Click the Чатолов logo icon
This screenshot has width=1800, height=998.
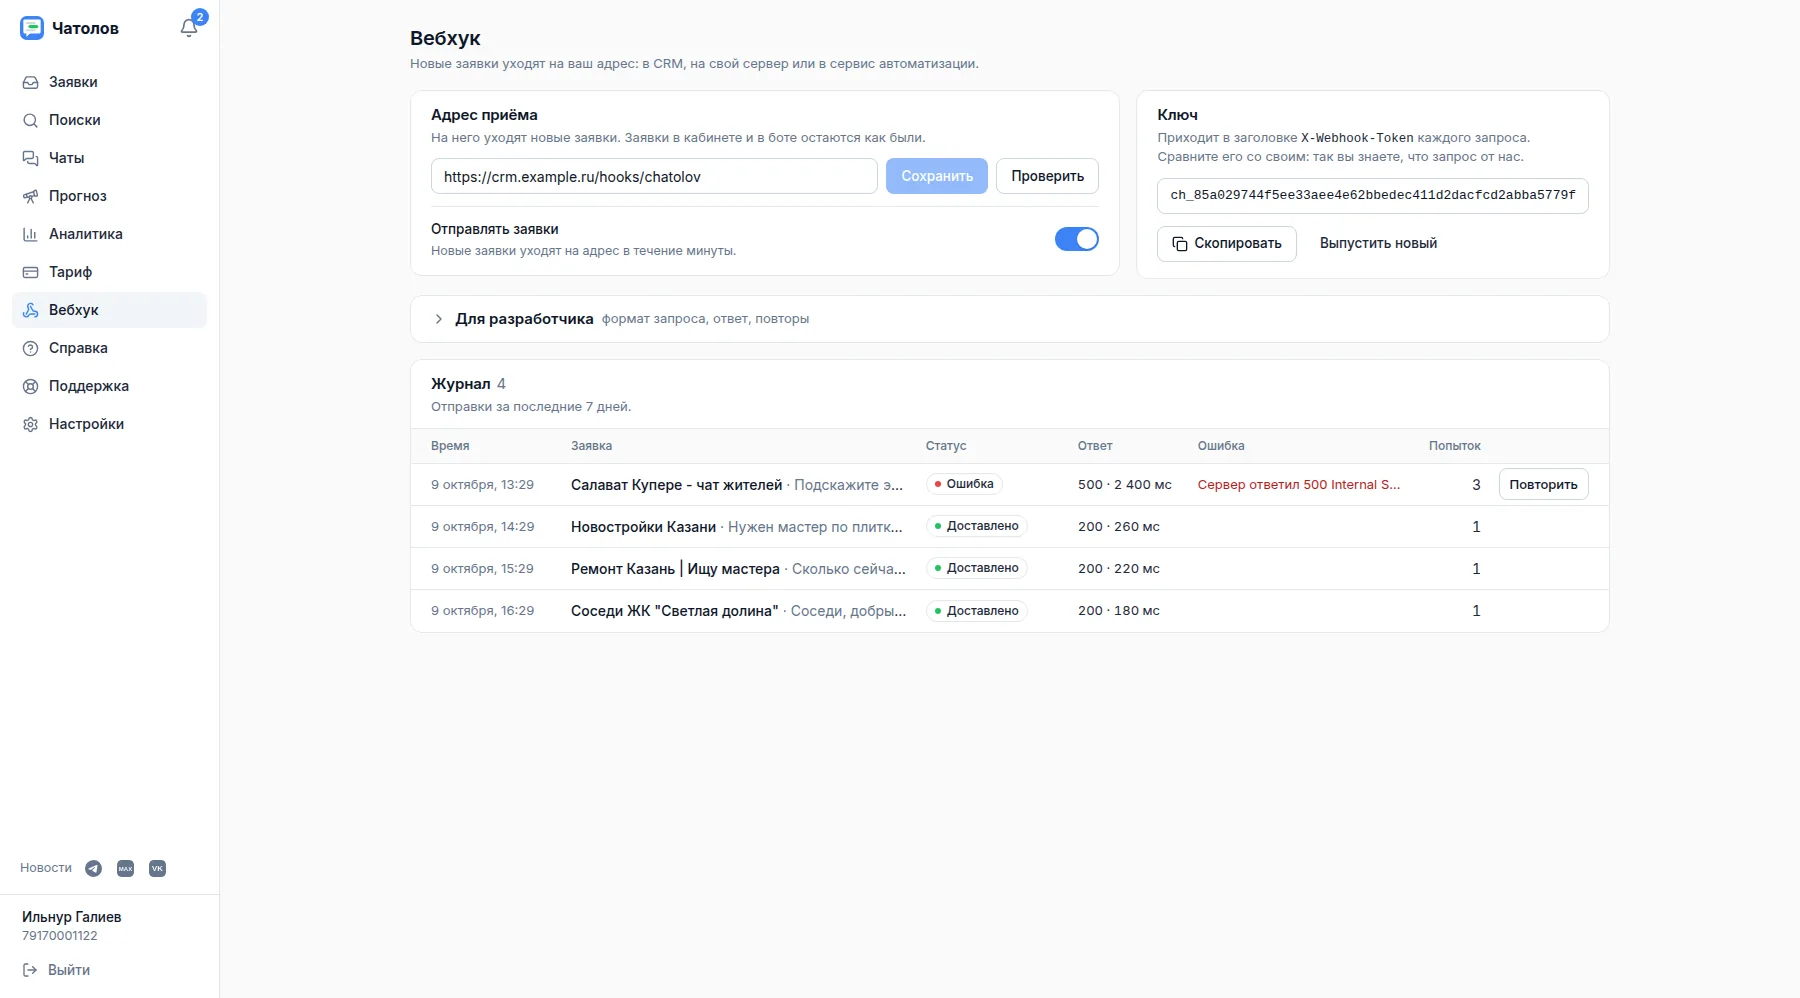coord(32,28)
